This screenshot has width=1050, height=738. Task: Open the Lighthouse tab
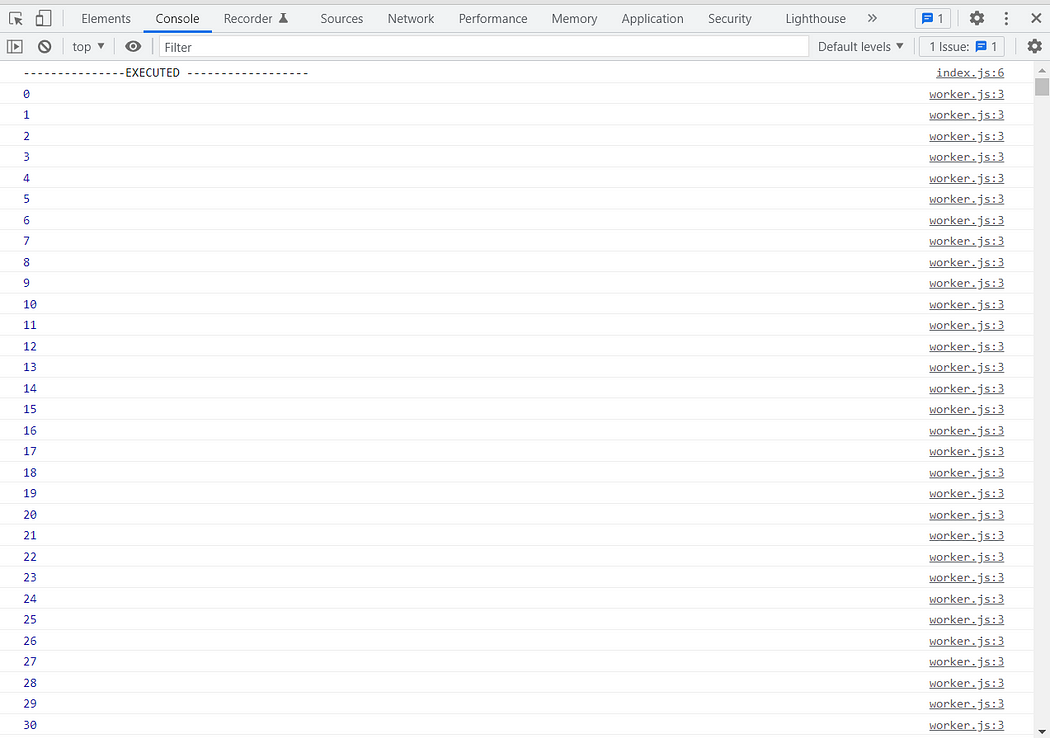point(815,19)
